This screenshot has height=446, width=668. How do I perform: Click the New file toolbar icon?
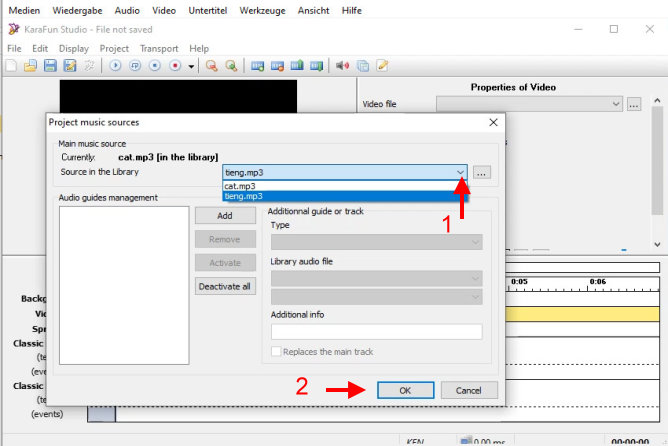pos(11,66)
